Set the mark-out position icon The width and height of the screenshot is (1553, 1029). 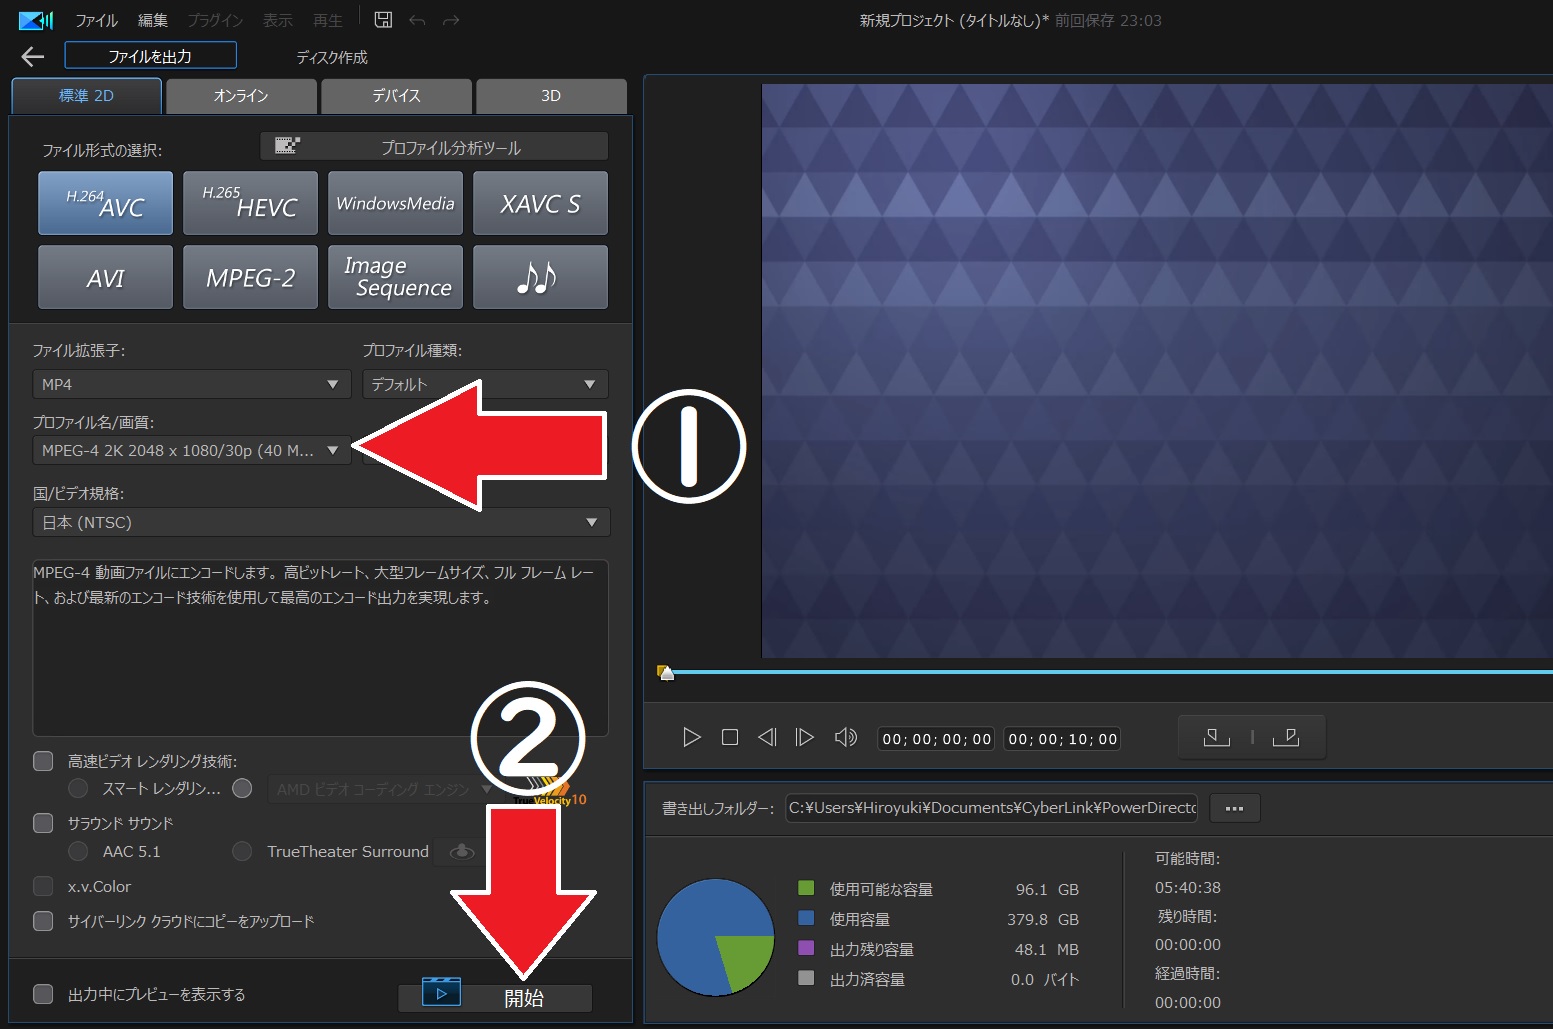1286,738
